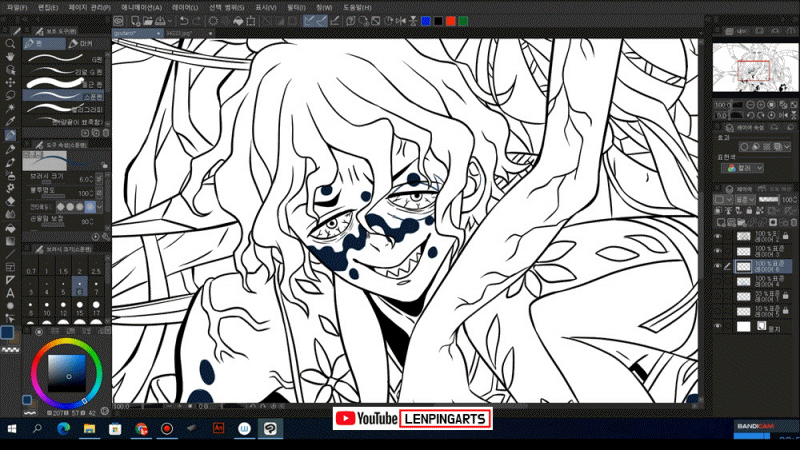Open the 필터(I) menu
Viewport: 800px width, 450px height.
tap(296, 8)
